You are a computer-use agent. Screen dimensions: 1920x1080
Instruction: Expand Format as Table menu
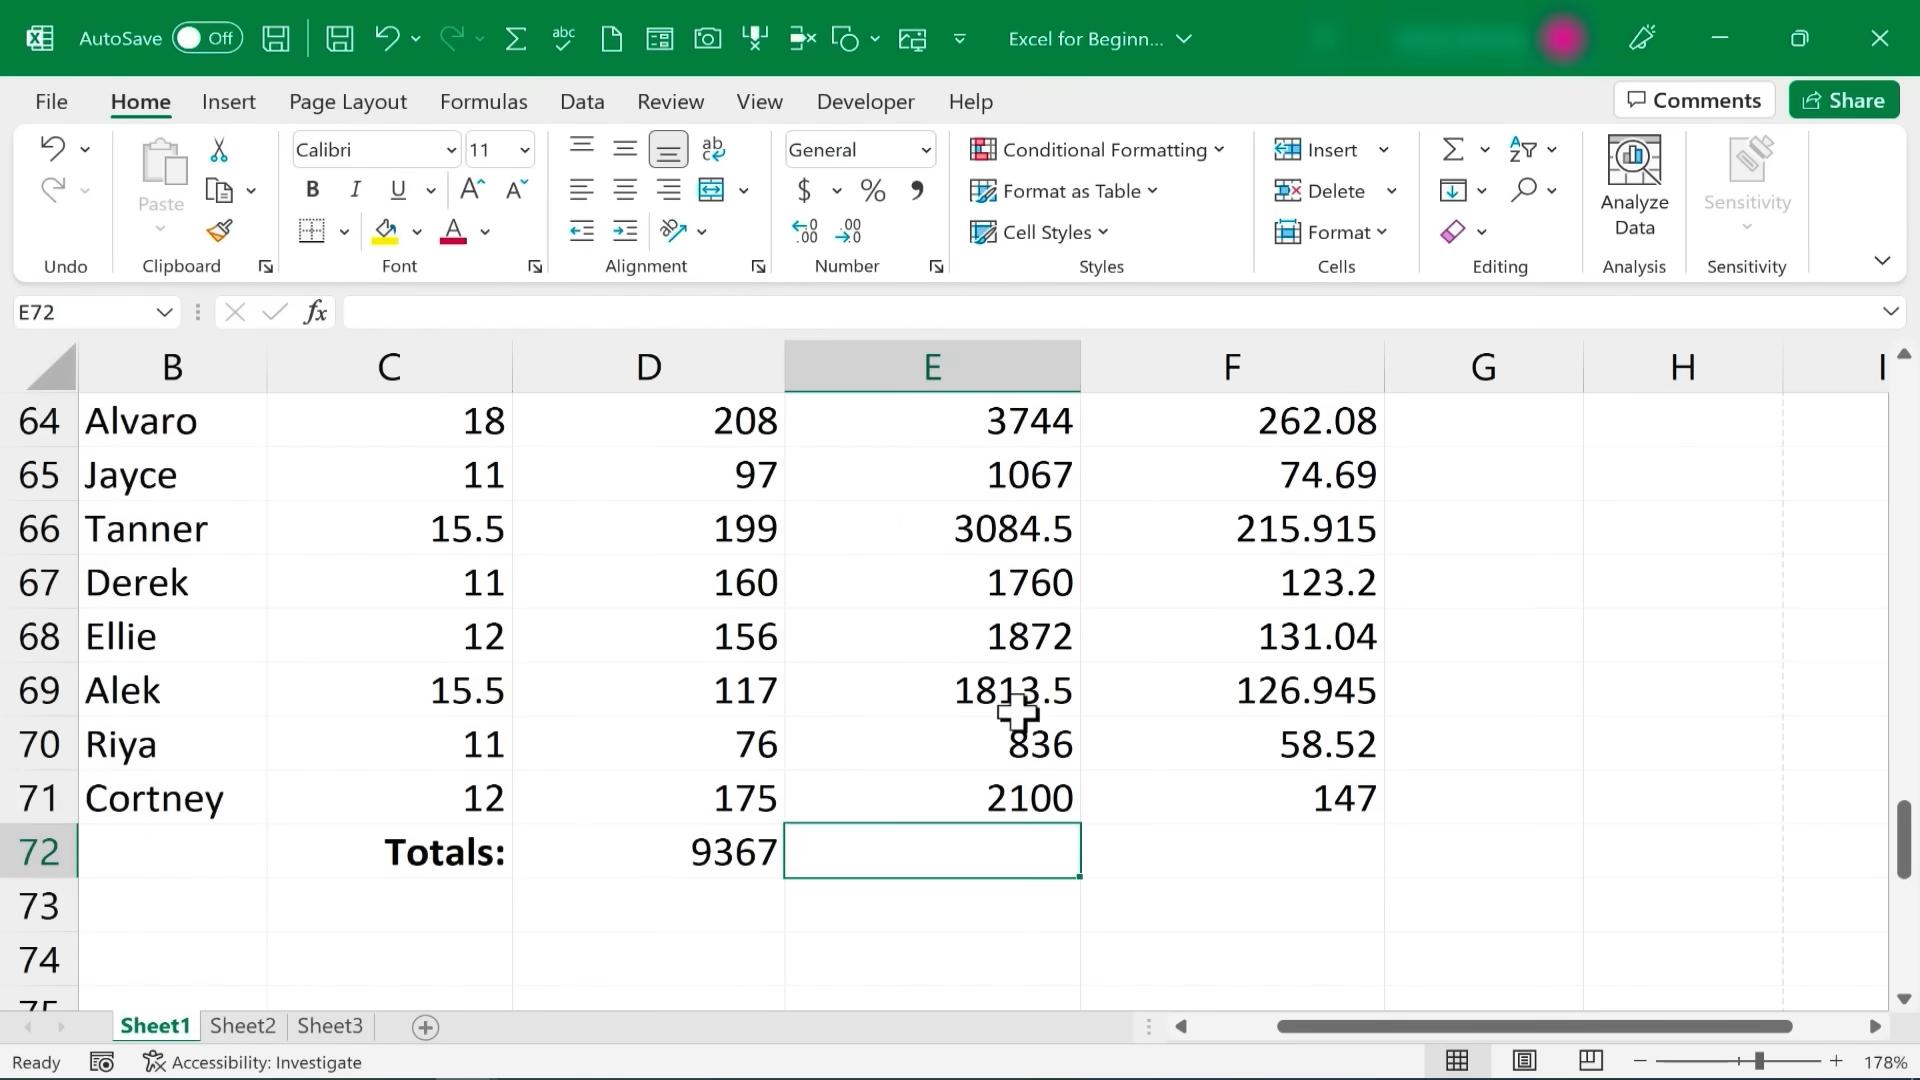tap(1064, 191)
